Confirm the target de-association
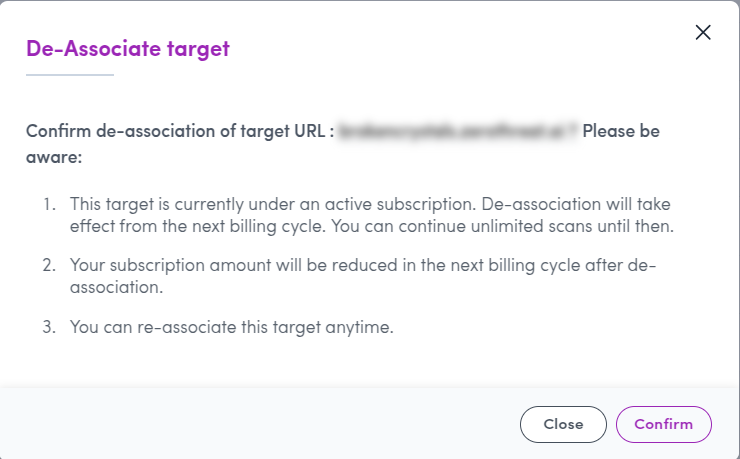The height and width of the screenshot is (459, 740). pos(664,424)
